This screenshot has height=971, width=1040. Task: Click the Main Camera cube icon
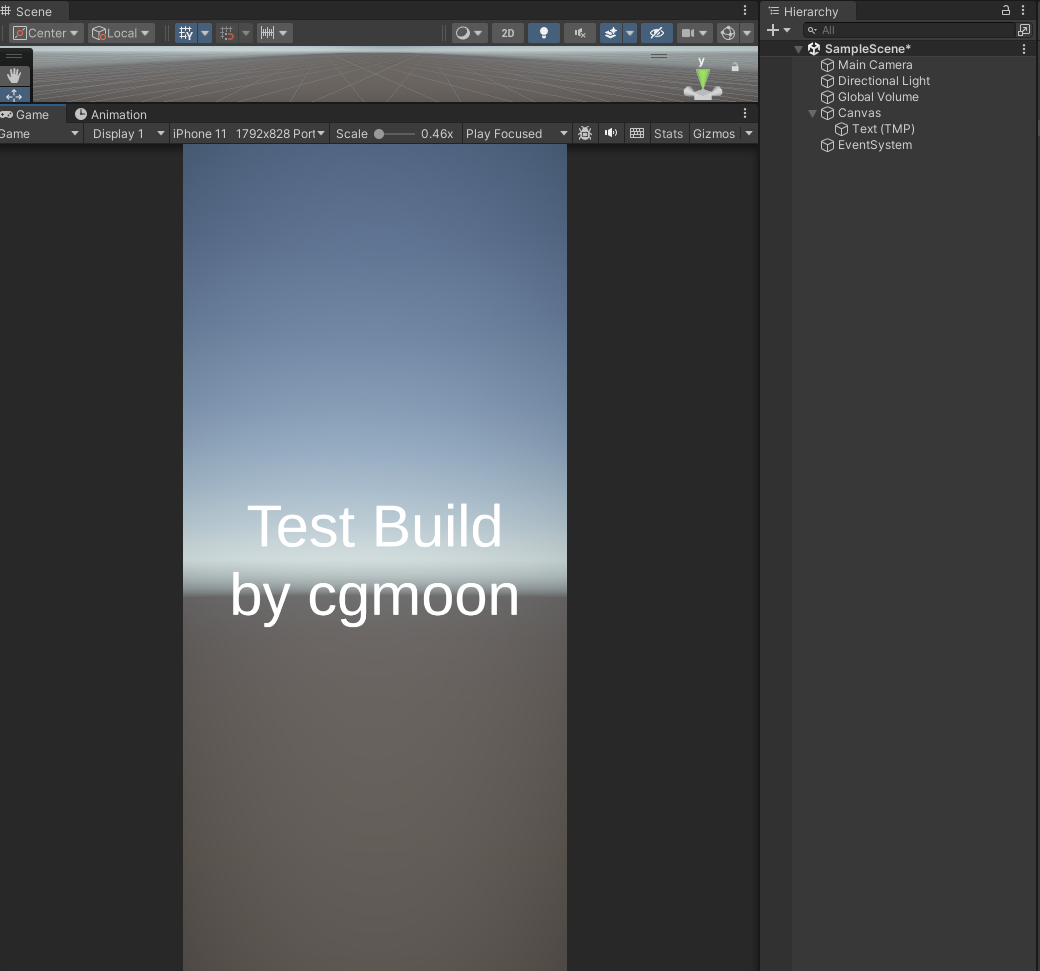click(x=827, y=65)
